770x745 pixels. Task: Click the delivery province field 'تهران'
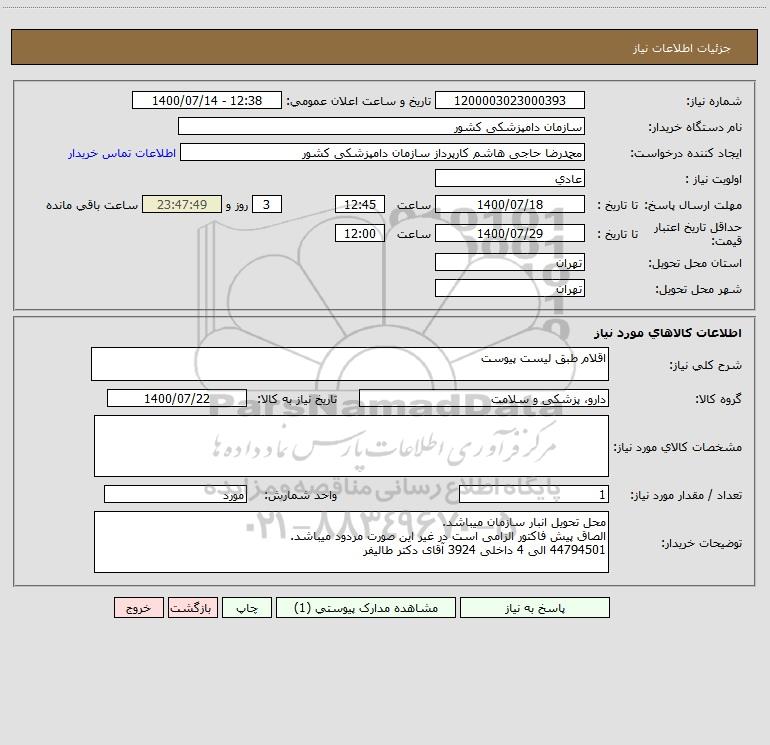tap(510, 262)
